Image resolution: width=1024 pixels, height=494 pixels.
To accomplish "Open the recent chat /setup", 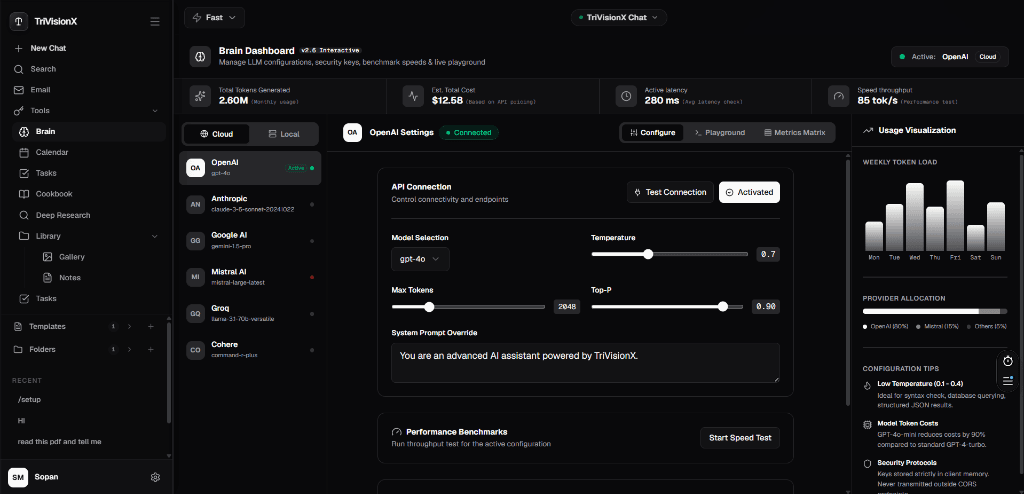I will [x=29, y=399].
